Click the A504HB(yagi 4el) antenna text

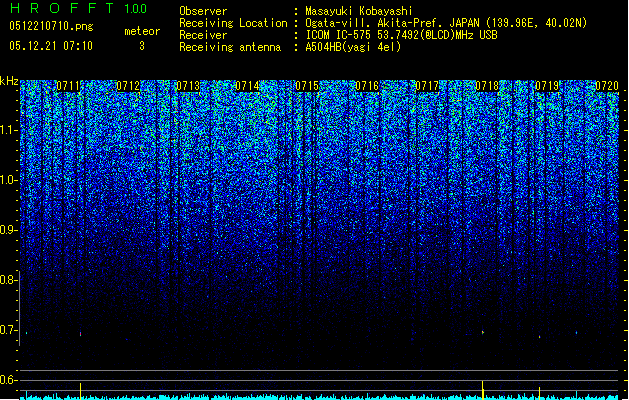[353, 47]
